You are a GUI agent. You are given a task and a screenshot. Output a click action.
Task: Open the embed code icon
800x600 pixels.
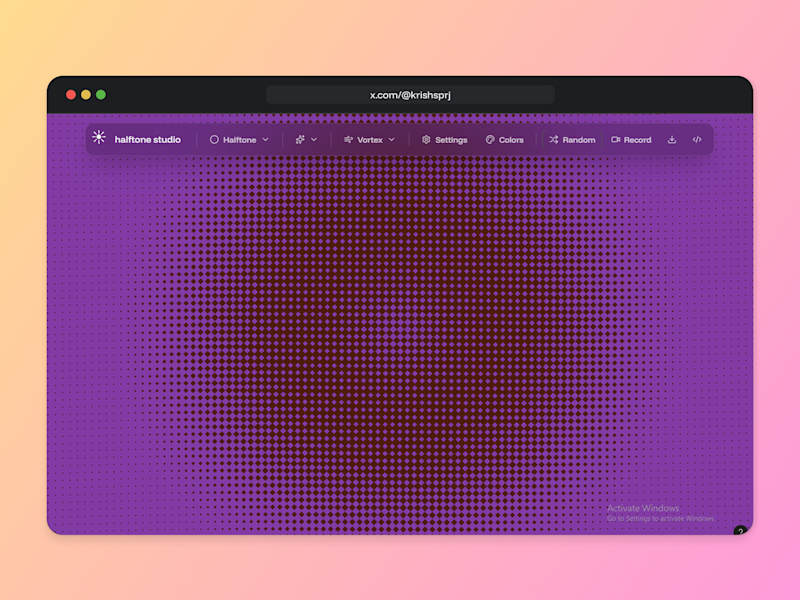click(x=697, y=140)
